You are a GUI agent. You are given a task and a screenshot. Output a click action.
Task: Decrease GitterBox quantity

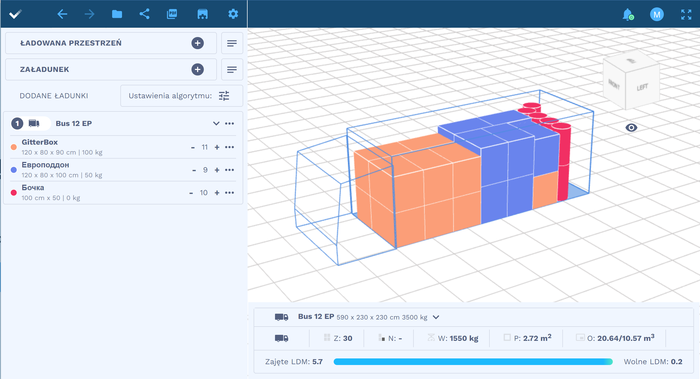(x=193, y=147)
